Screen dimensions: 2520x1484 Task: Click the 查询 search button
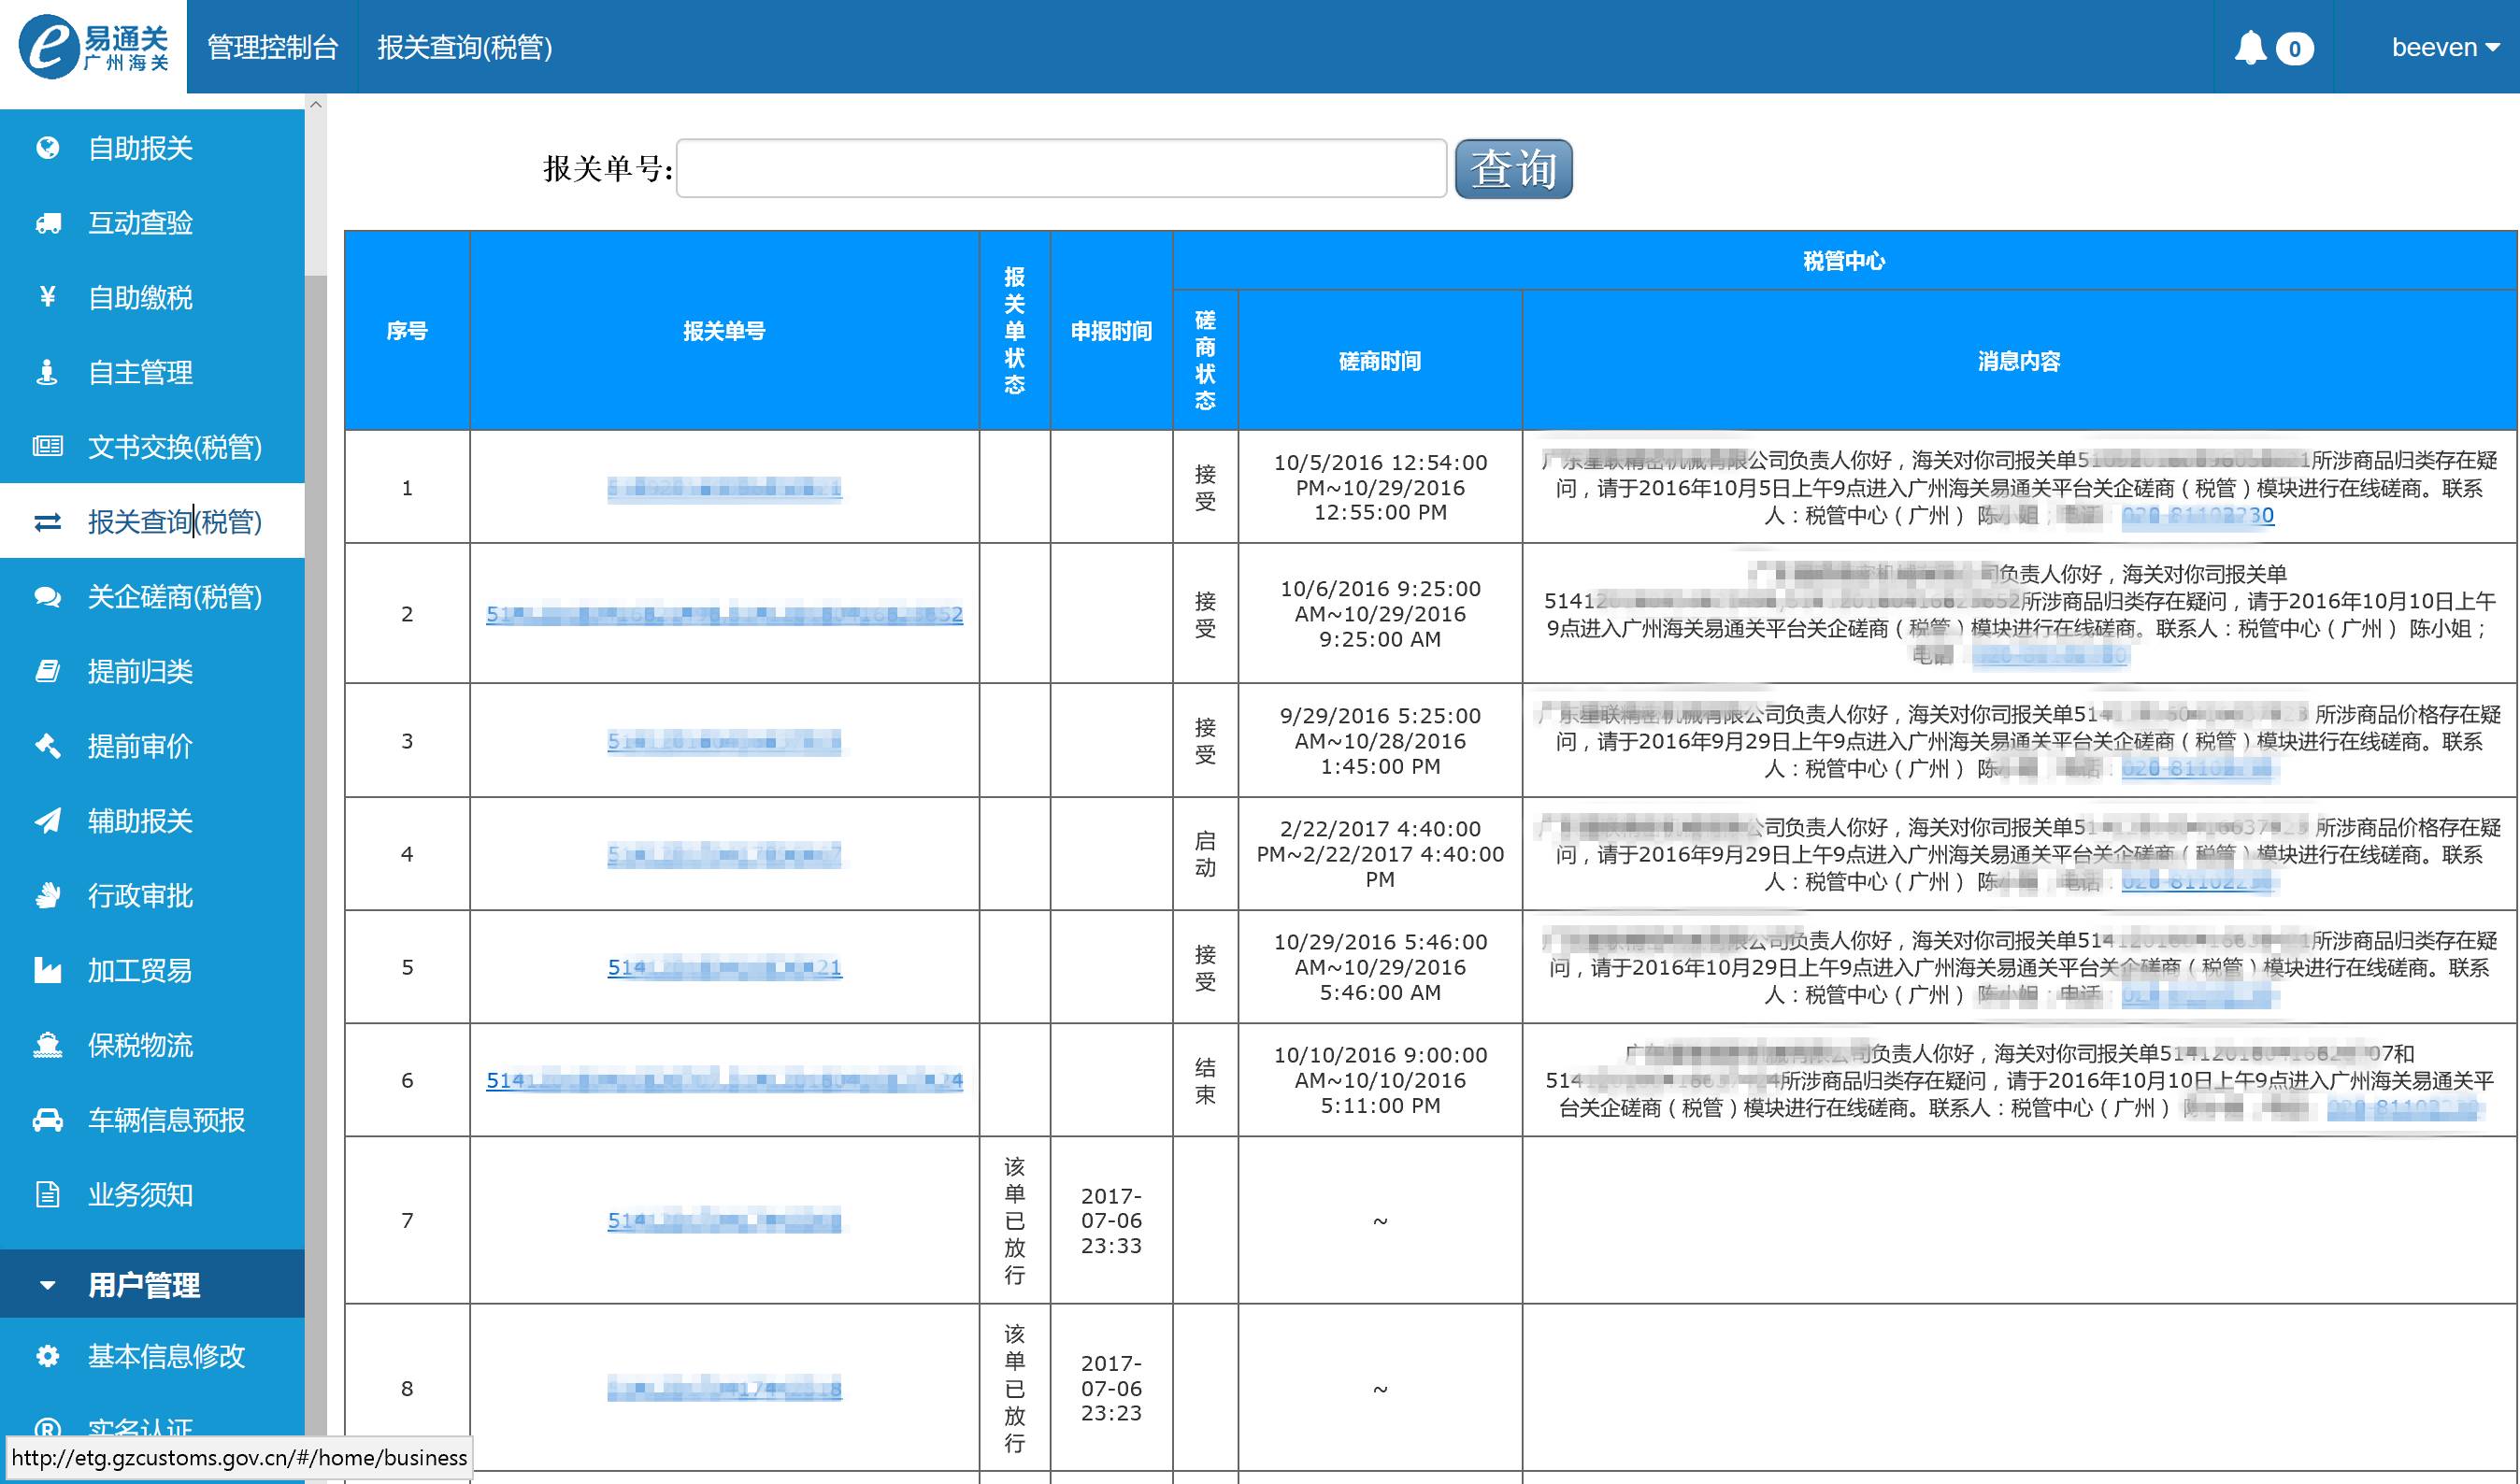[1513, 168]
